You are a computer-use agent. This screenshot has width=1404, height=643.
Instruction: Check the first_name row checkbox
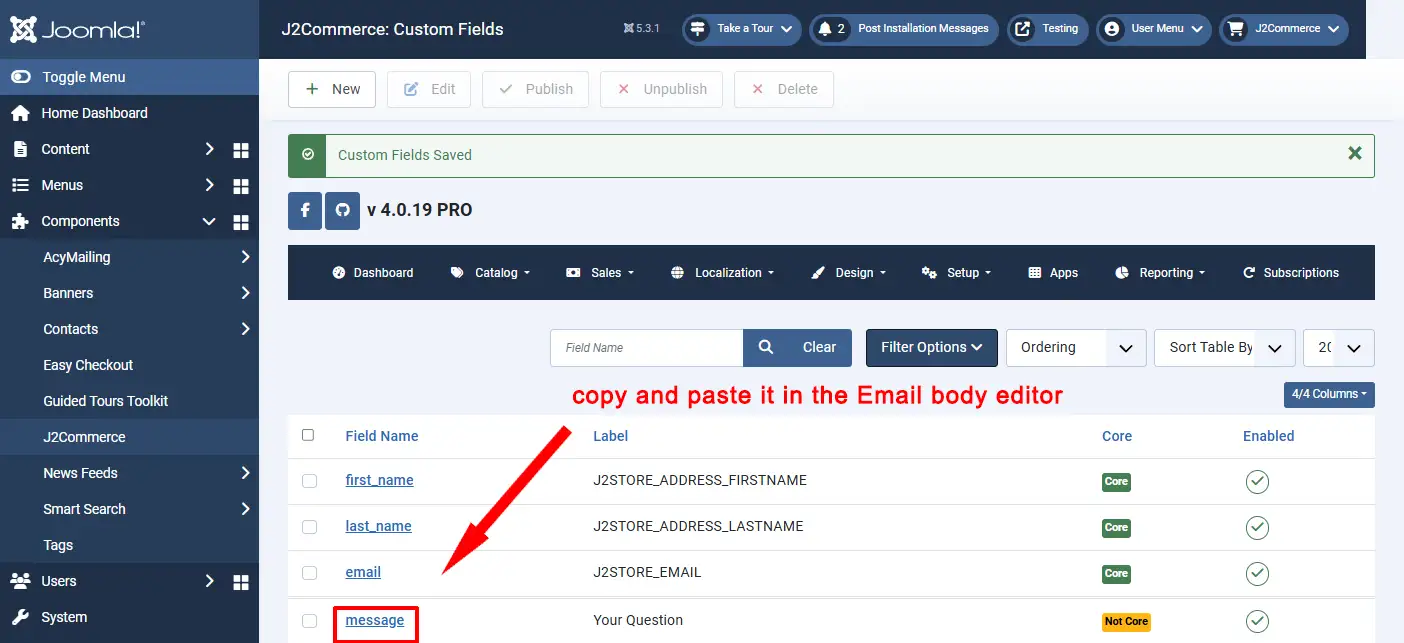[x=309, y=481]
